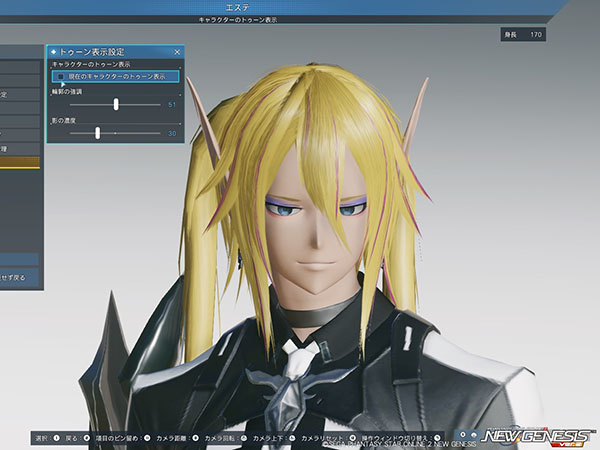Select the gold highlighted row in left menu
600x450 pixels.
pyautogui.click(x=20, y=162)
